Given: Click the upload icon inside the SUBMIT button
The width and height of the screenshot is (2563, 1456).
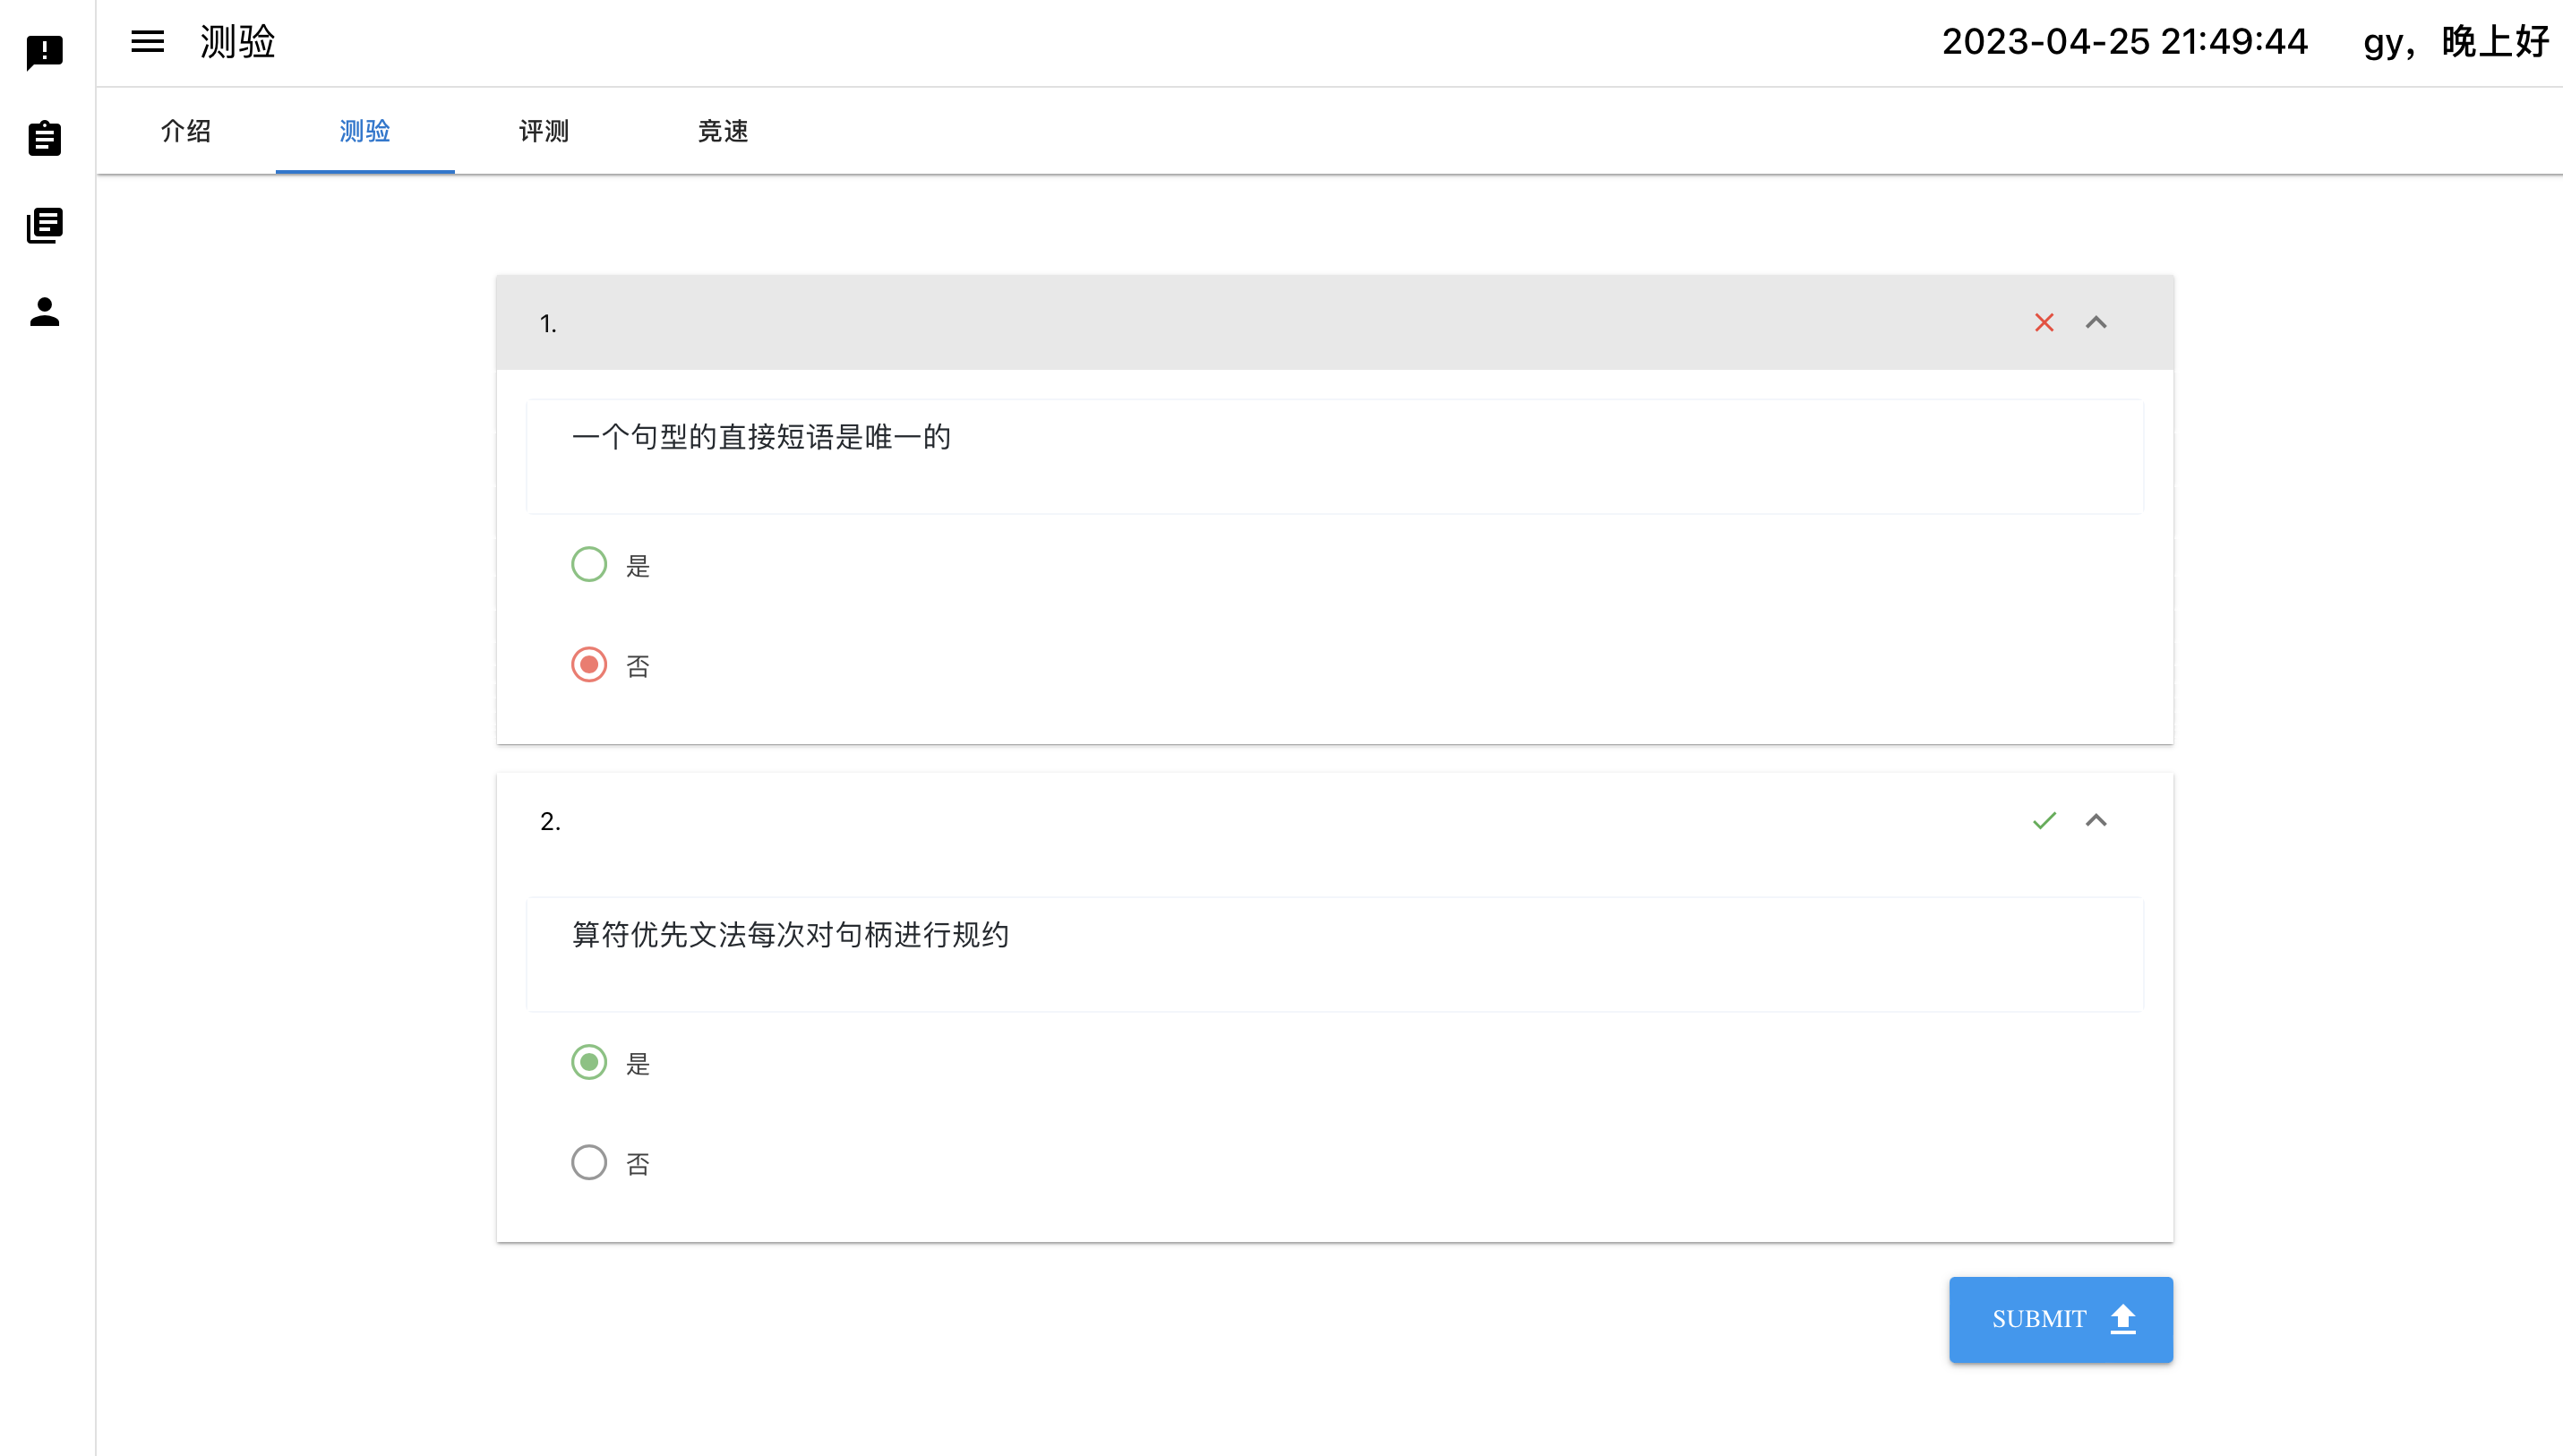Looking at the screenshot, I should [2122, 1319].
